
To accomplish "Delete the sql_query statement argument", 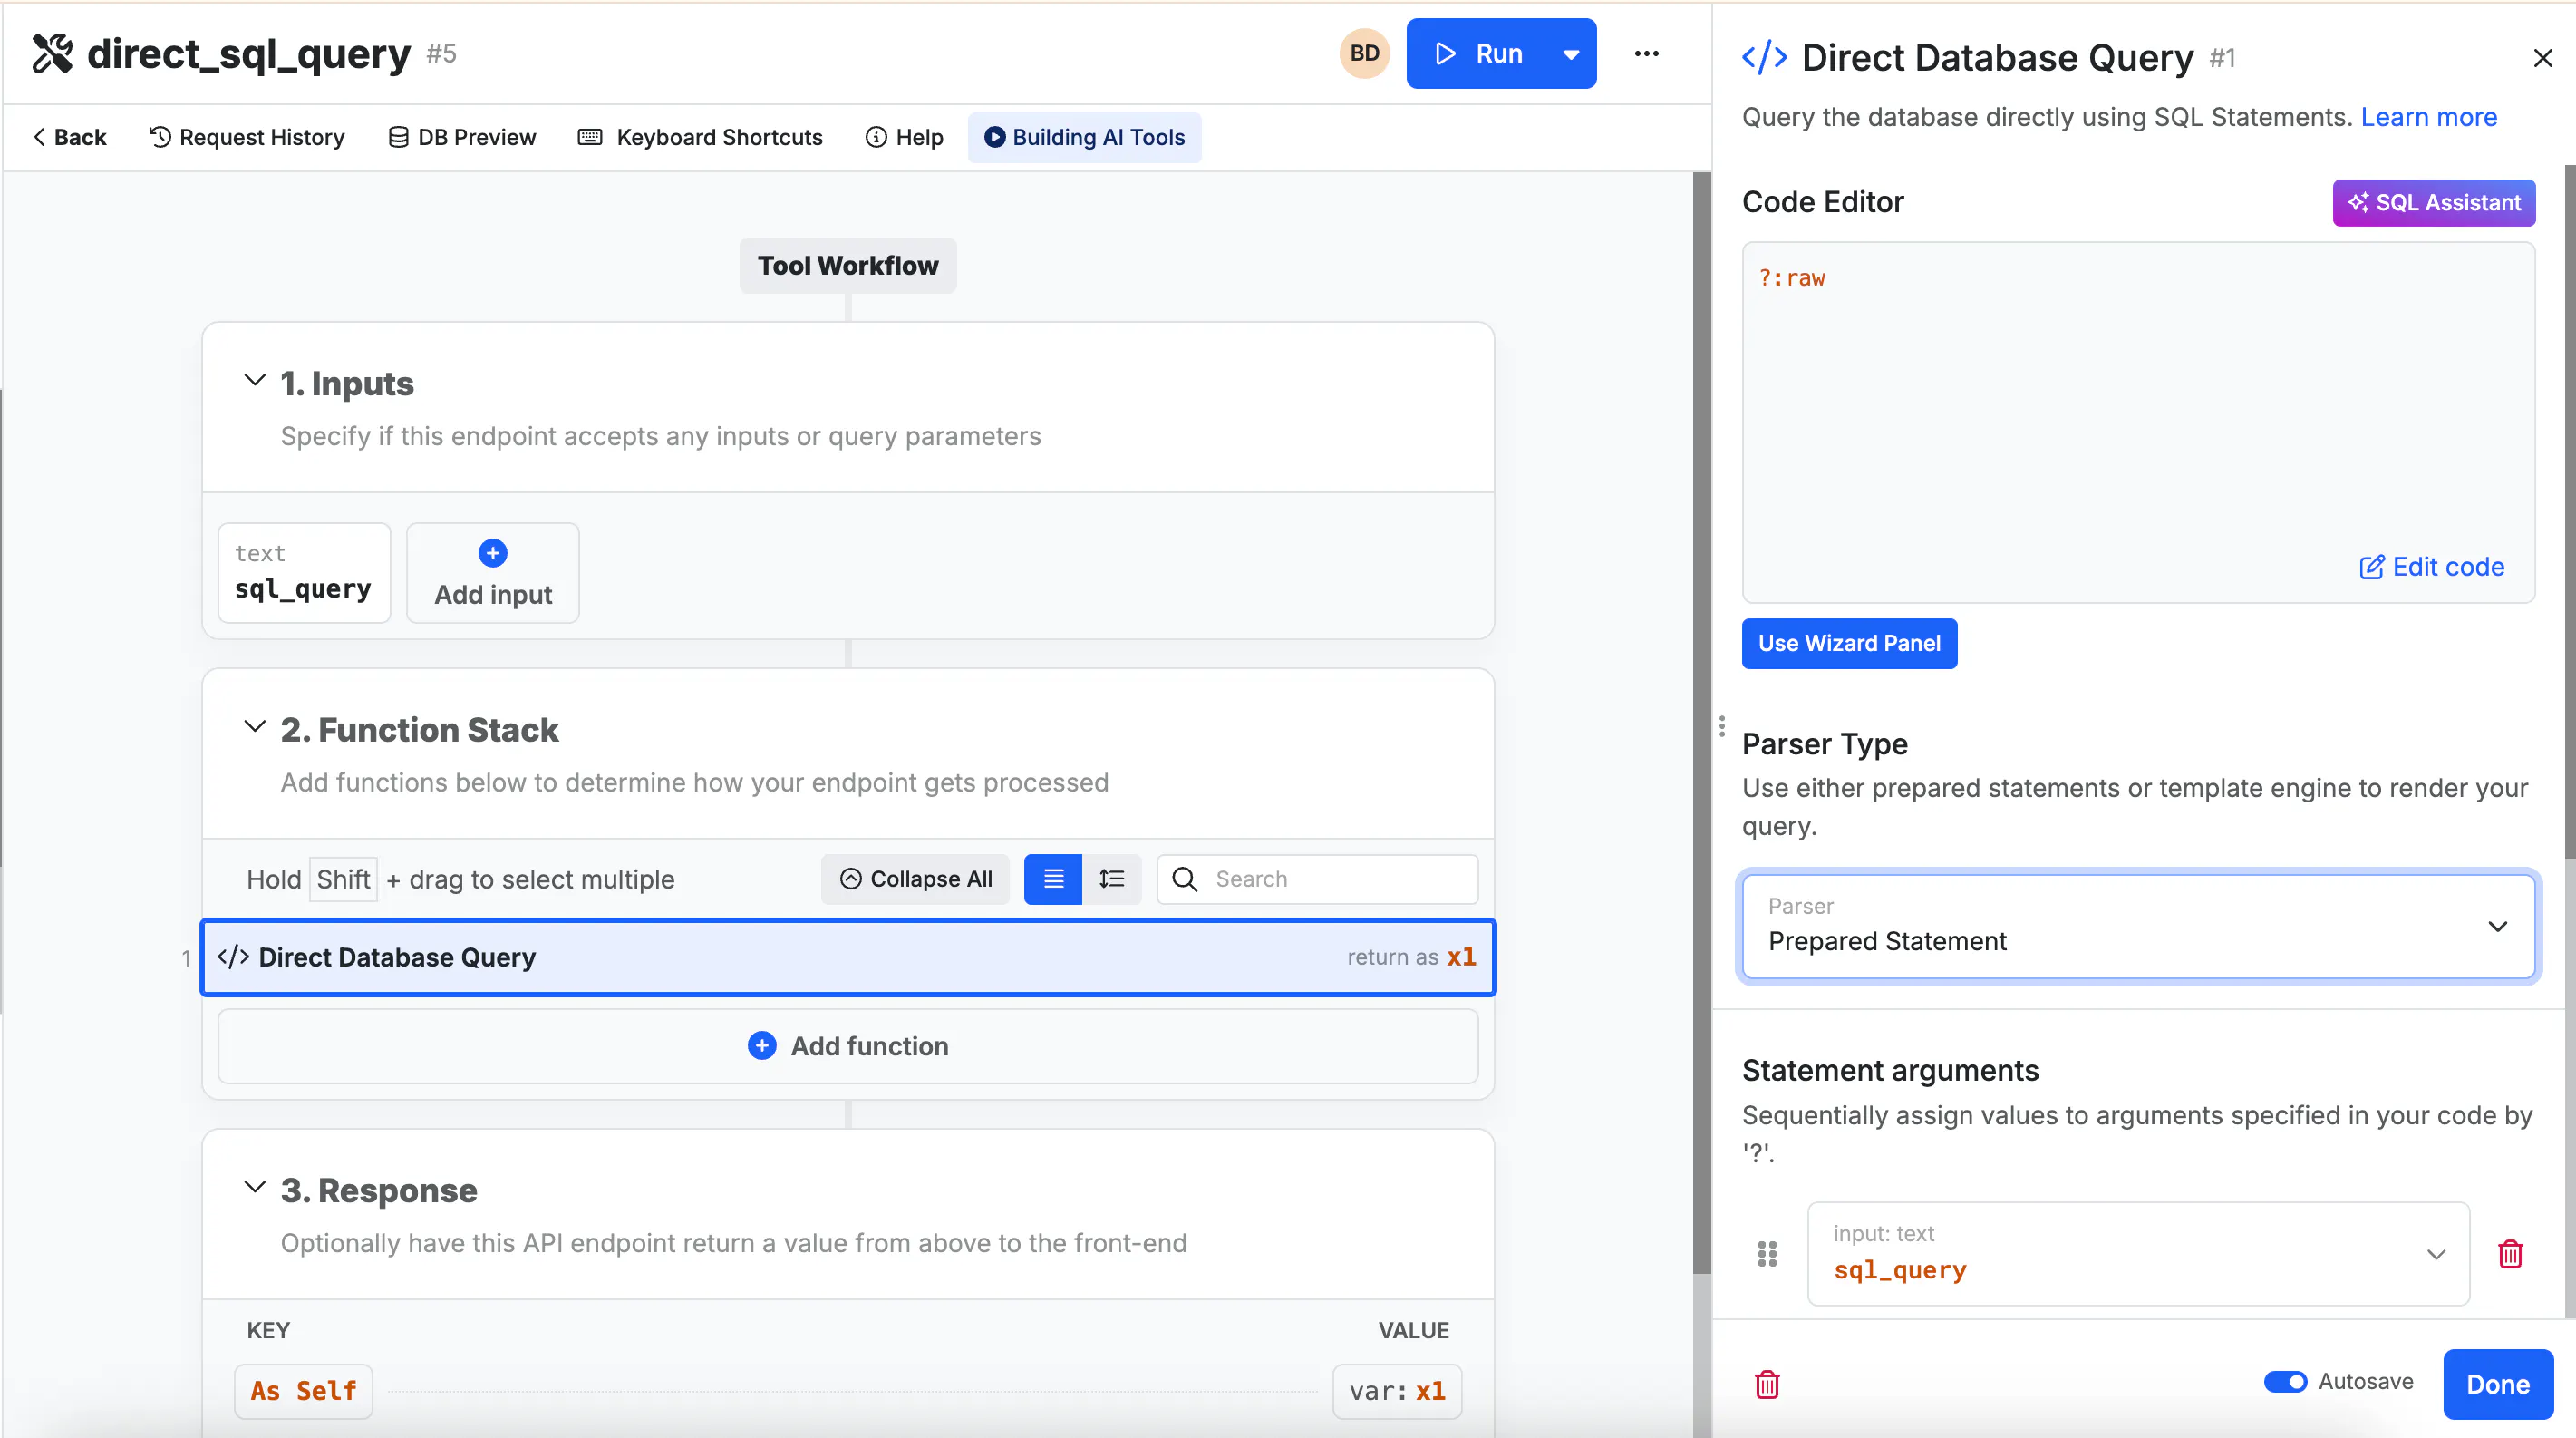I will 2510,1253.
